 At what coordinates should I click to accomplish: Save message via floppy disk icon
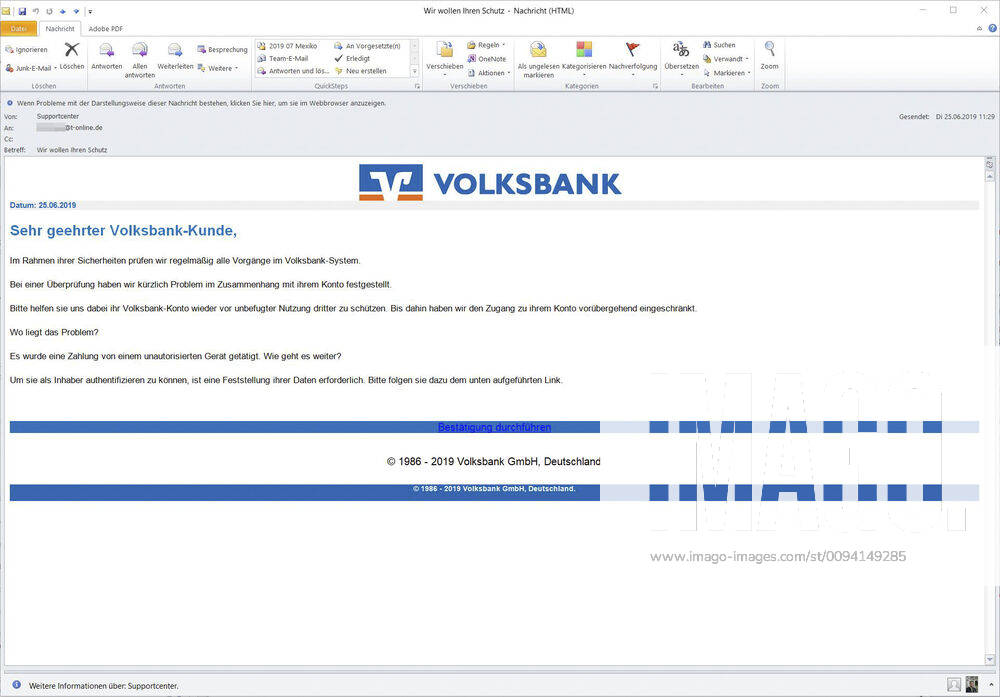[22, 11]
